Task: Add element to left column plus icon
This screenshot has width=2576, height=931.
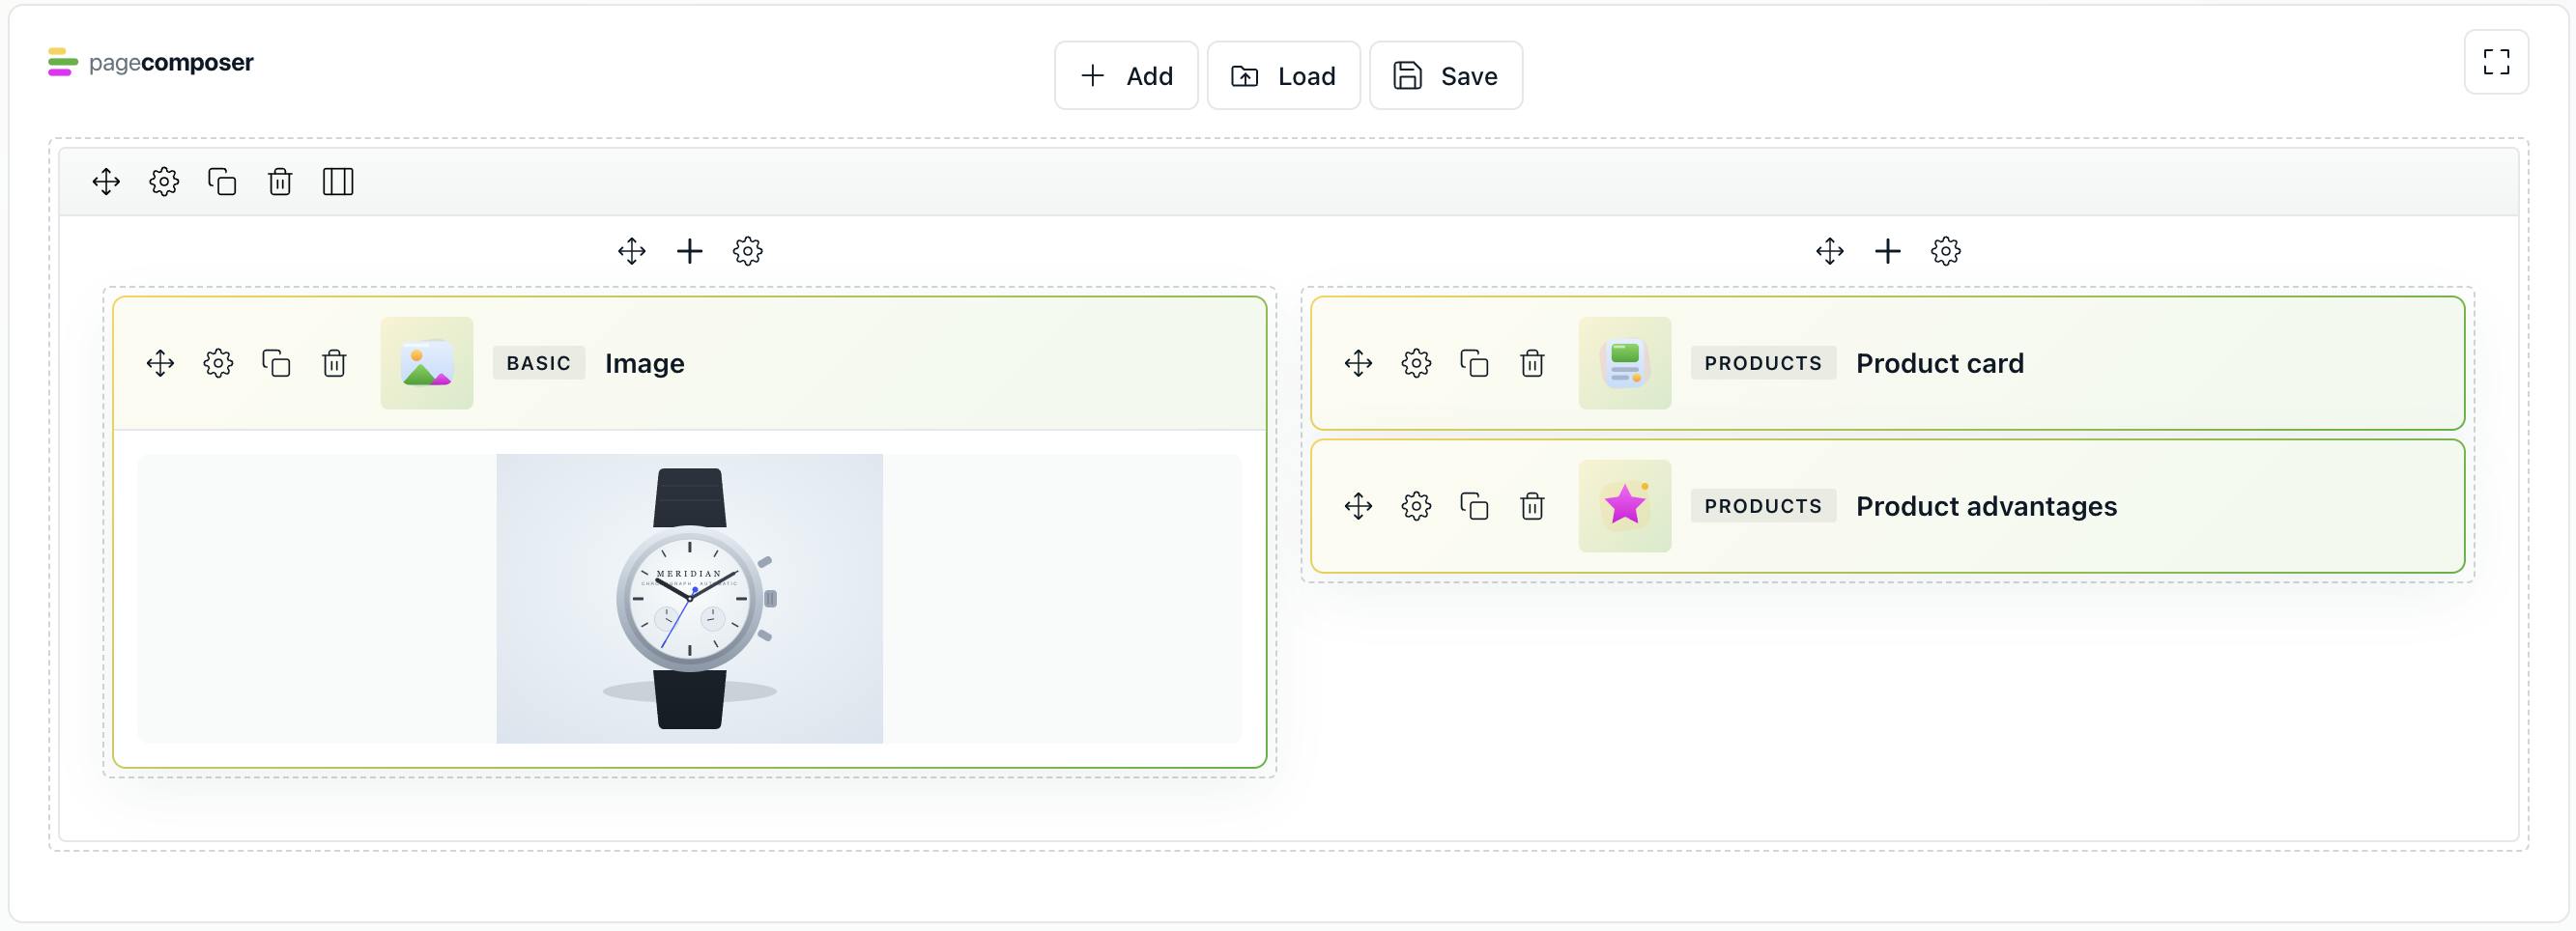Action: pos(690,251)
